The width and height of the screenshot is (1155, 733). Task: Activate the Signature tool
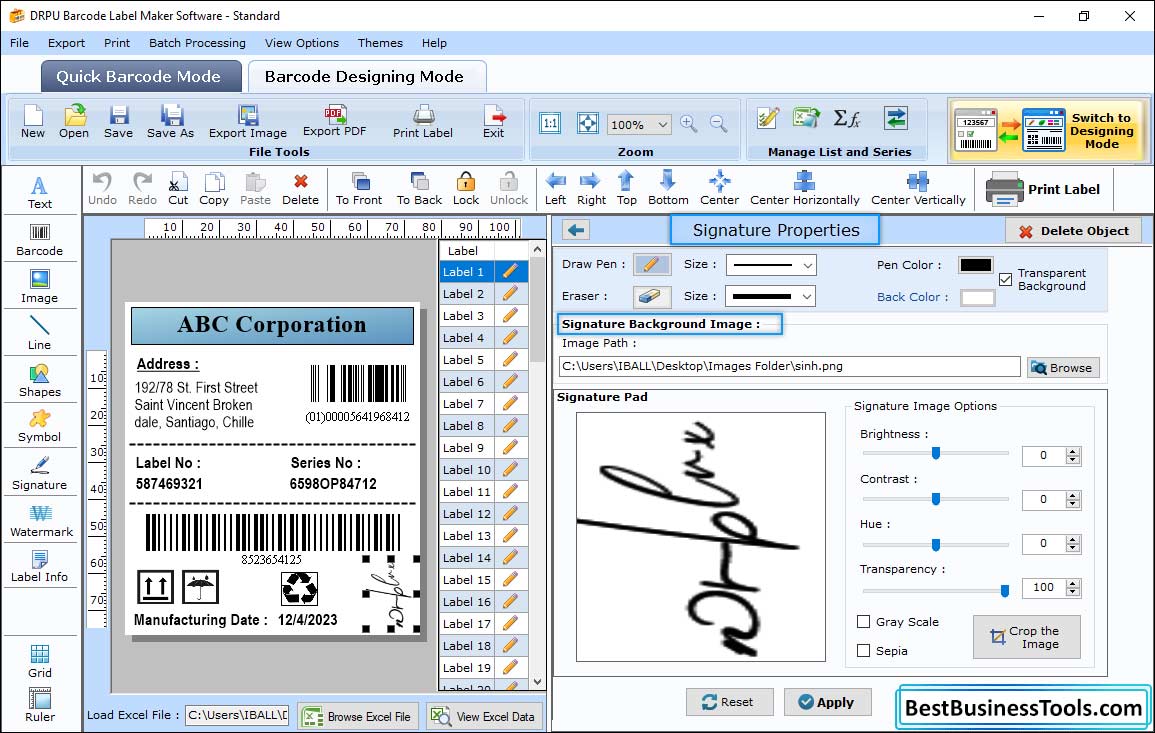click(x=40, y=473)
